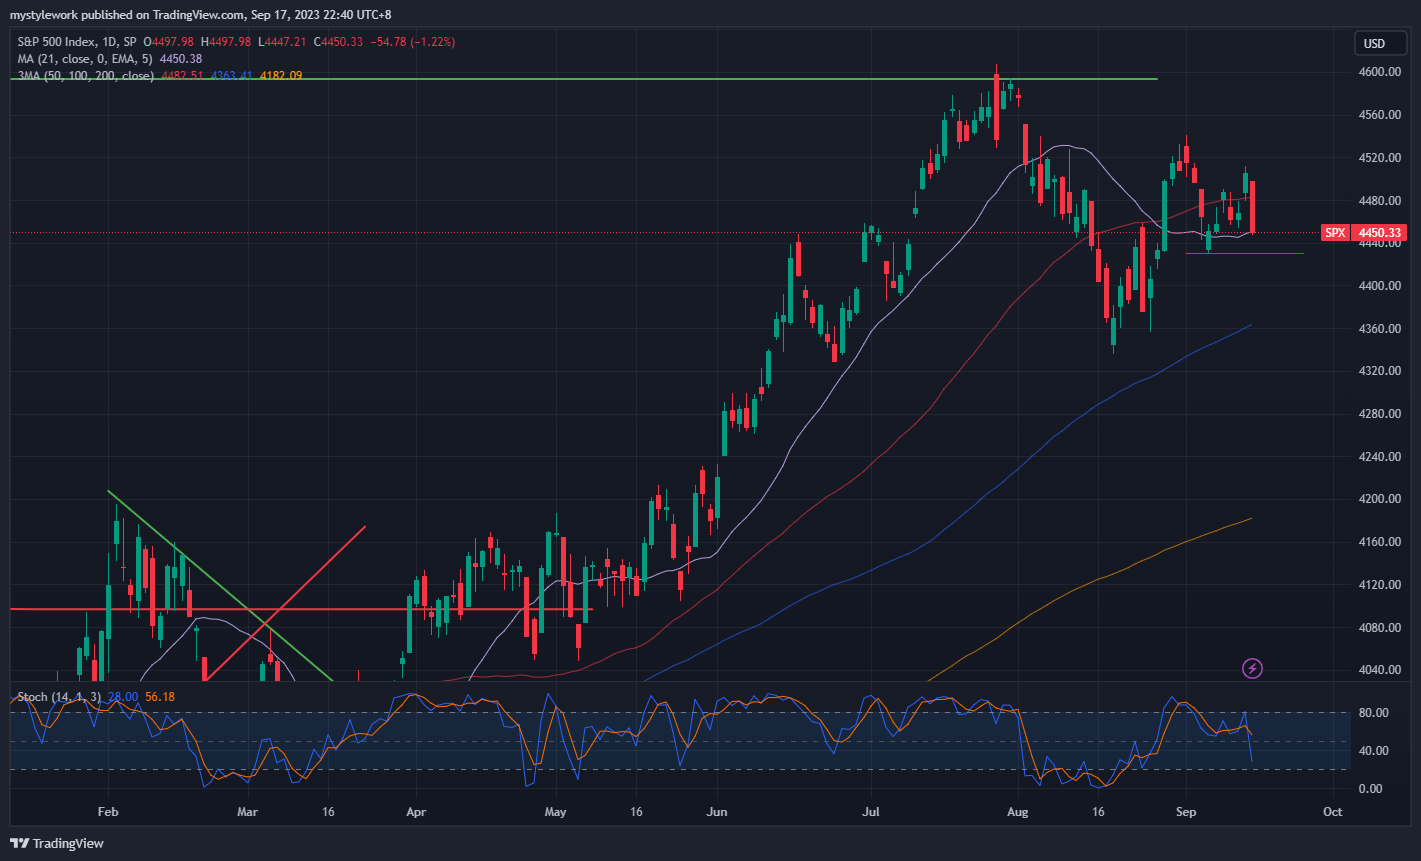Select the 3MA (50, 100, 200, close) legend

coord(87,76)
